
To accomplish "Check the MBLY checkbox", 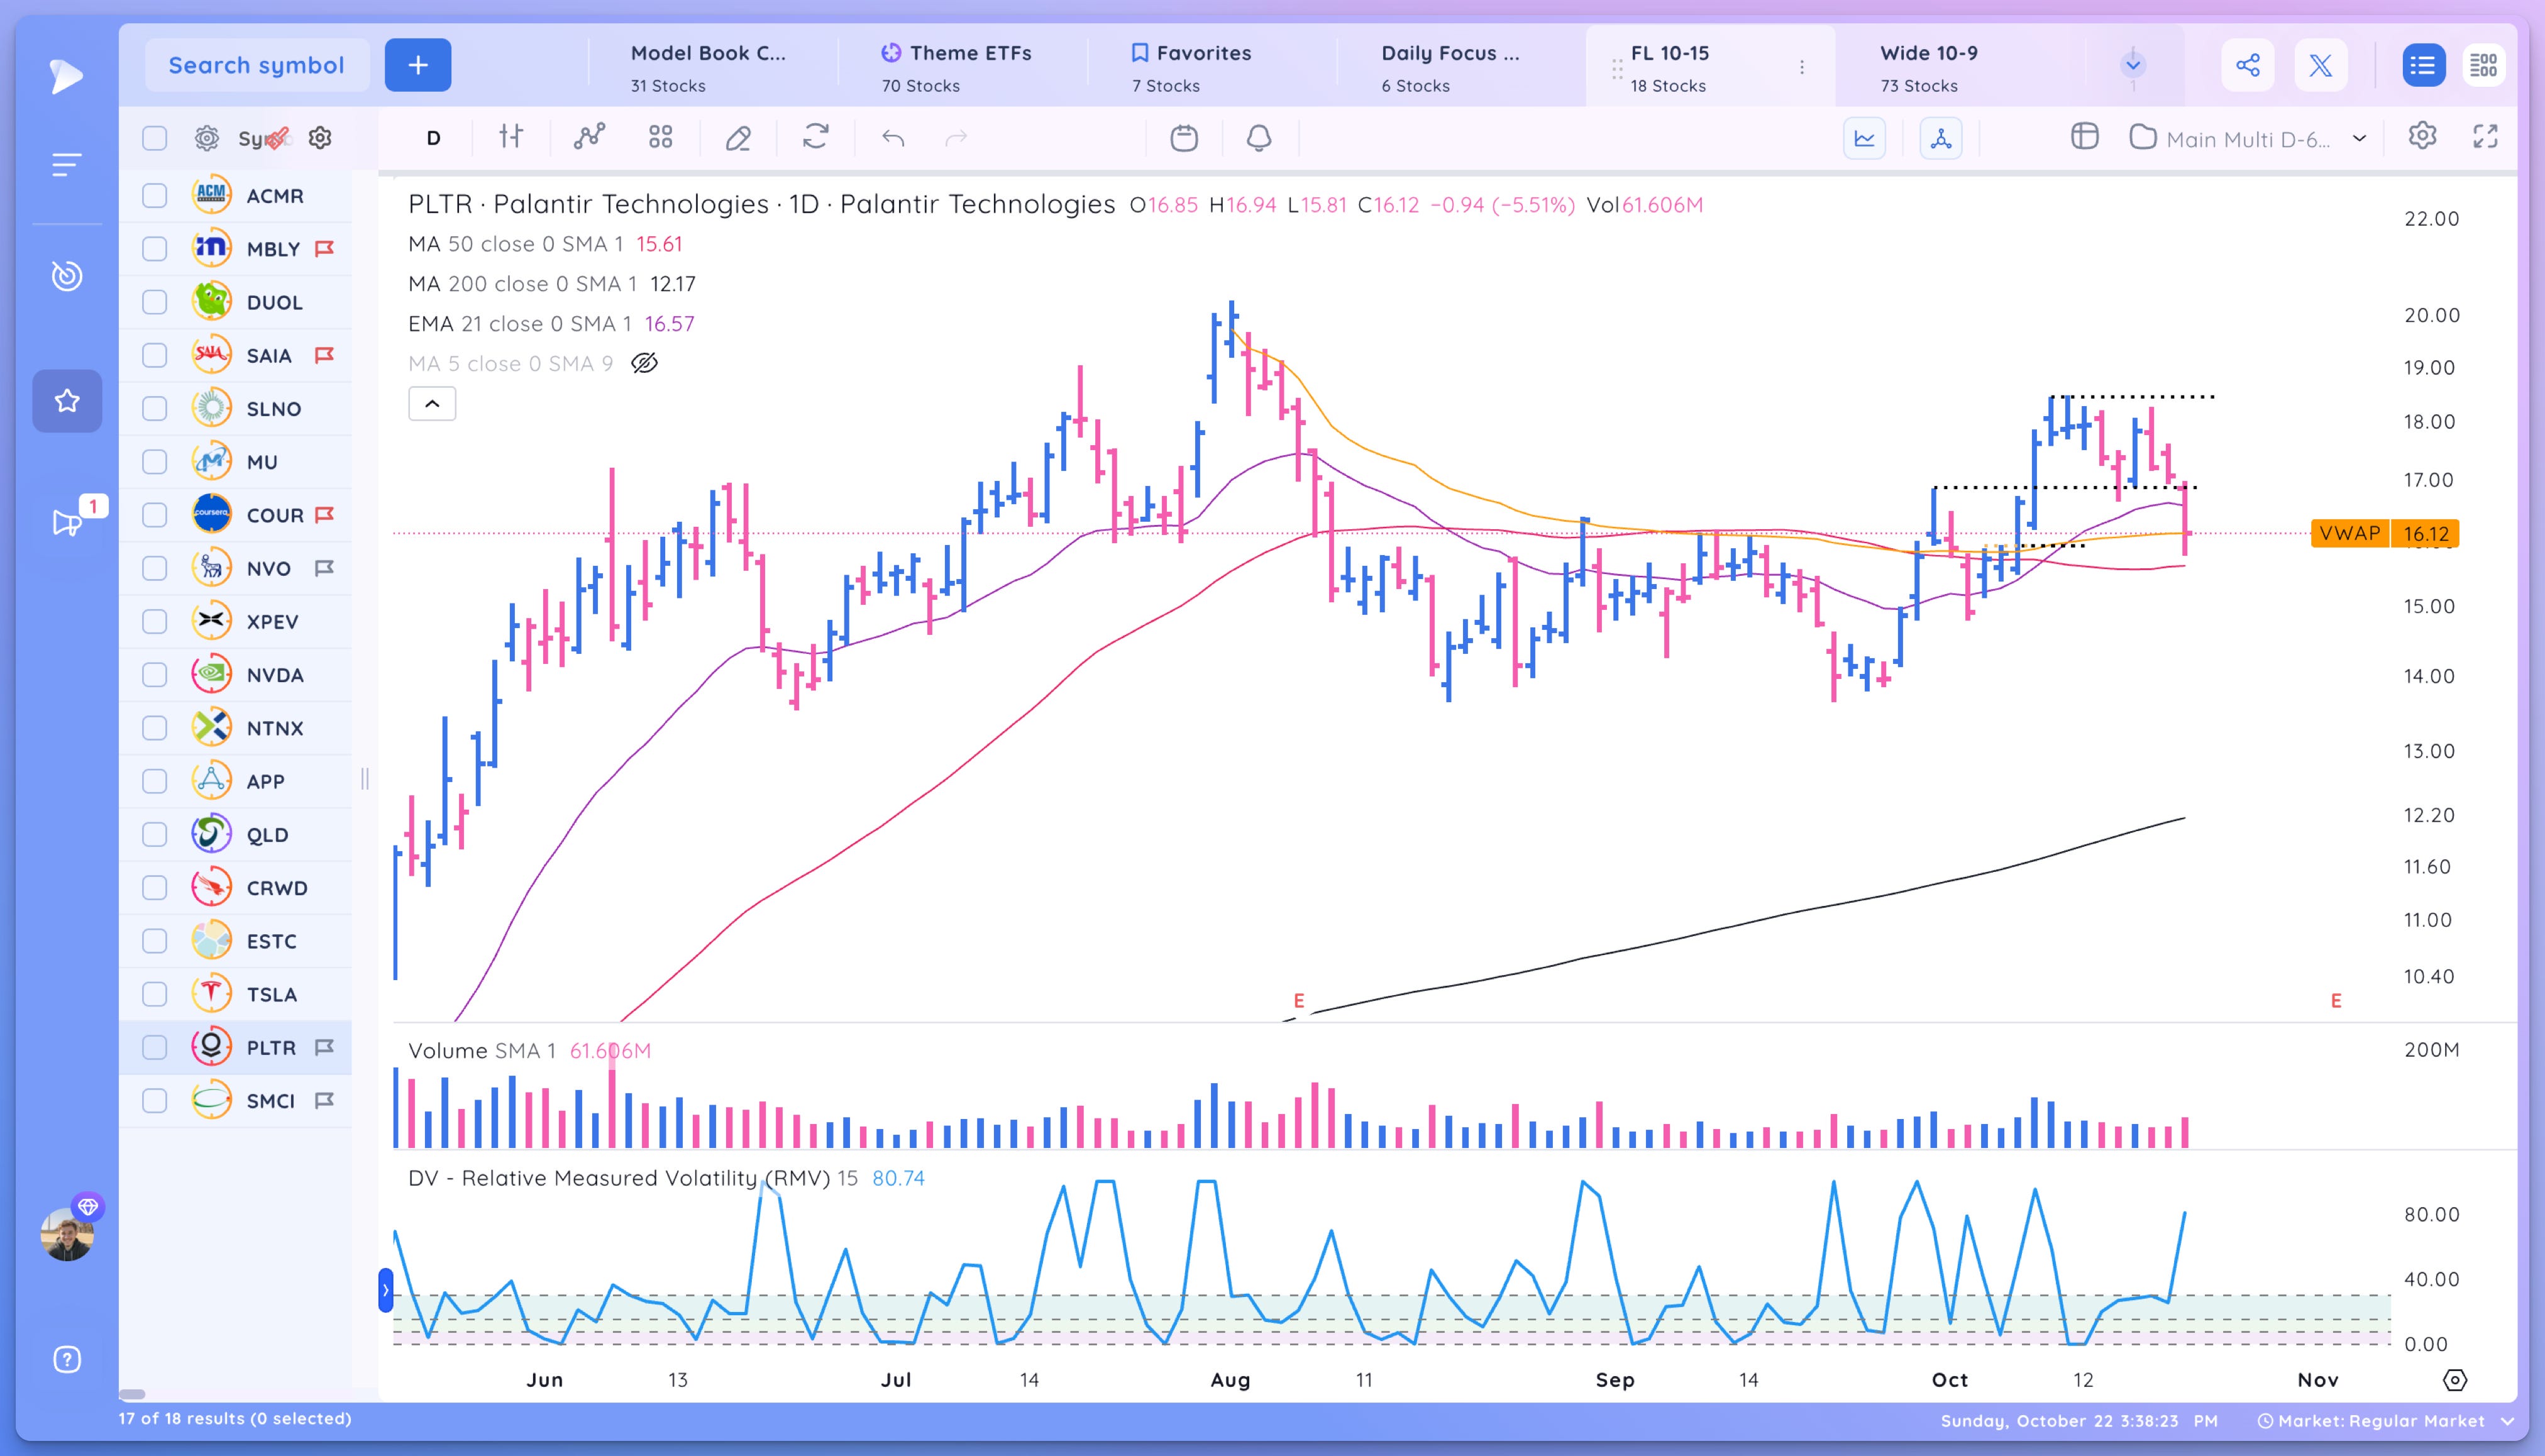I will (154, 248).
